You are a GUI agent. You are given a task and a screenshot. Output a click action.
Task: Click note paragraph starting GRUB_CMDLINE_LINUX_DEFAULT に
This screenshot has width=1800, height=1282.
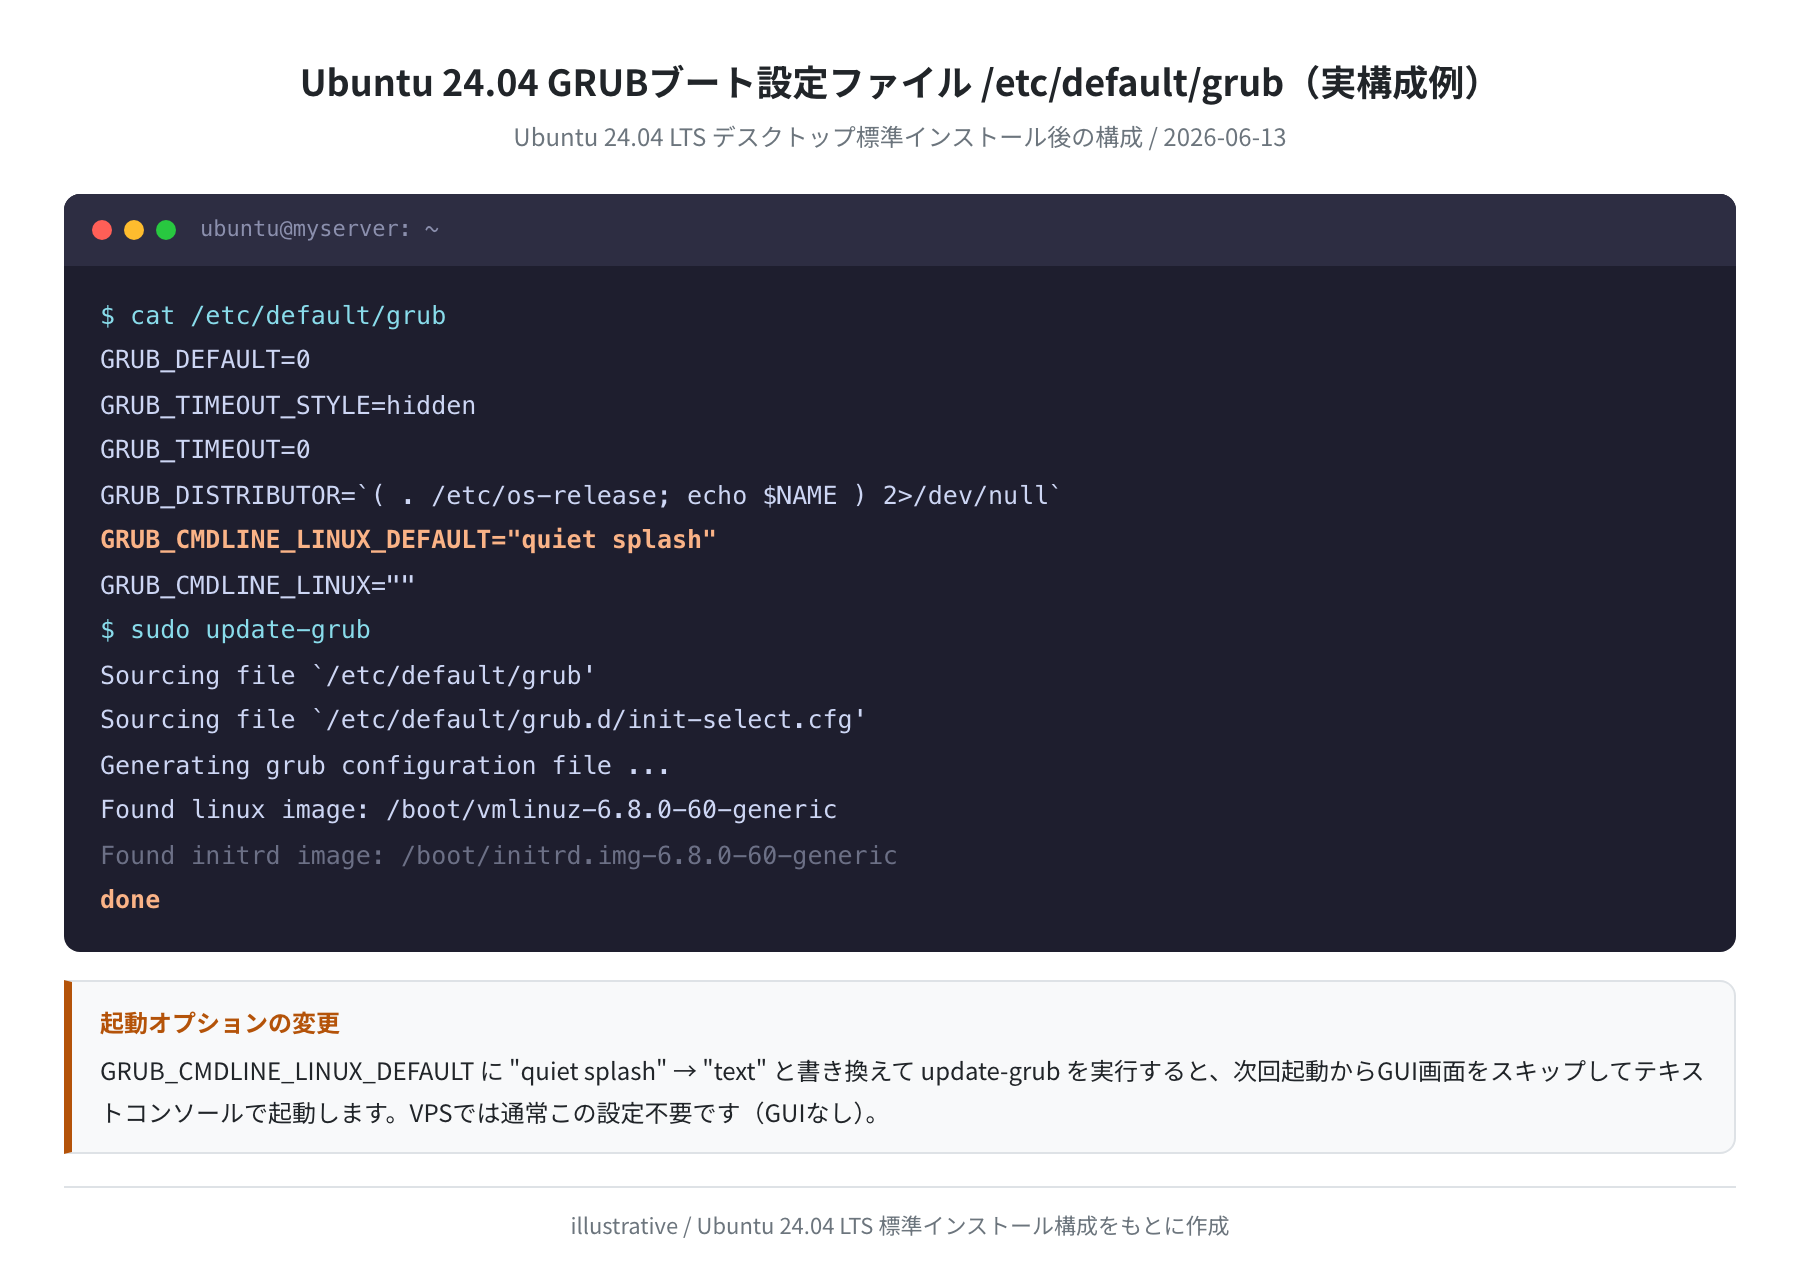902,1092
